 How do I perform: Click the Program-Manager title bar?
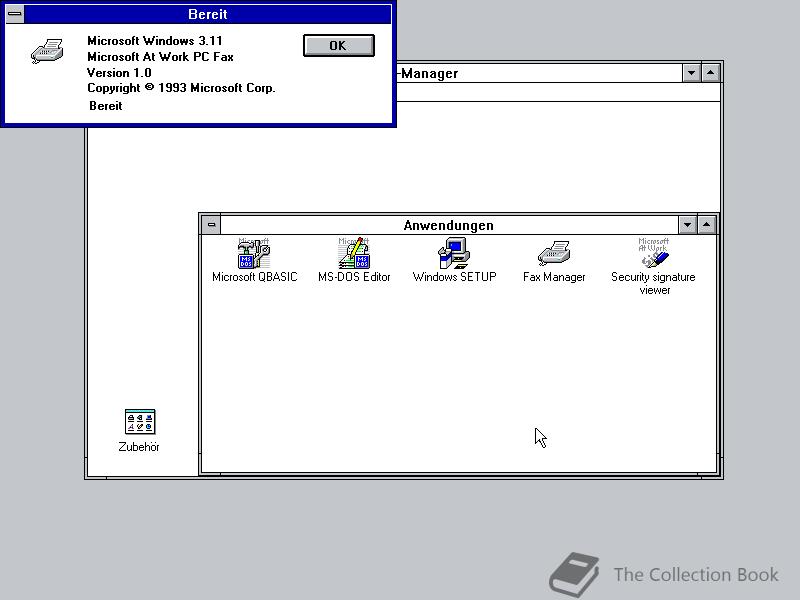click(x=539, y=73)
